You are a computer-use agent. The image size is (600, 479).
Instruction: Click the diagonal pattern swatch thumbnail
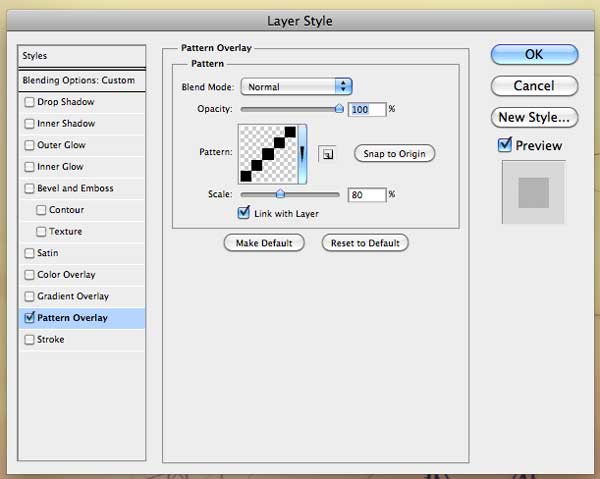[268, 154]
